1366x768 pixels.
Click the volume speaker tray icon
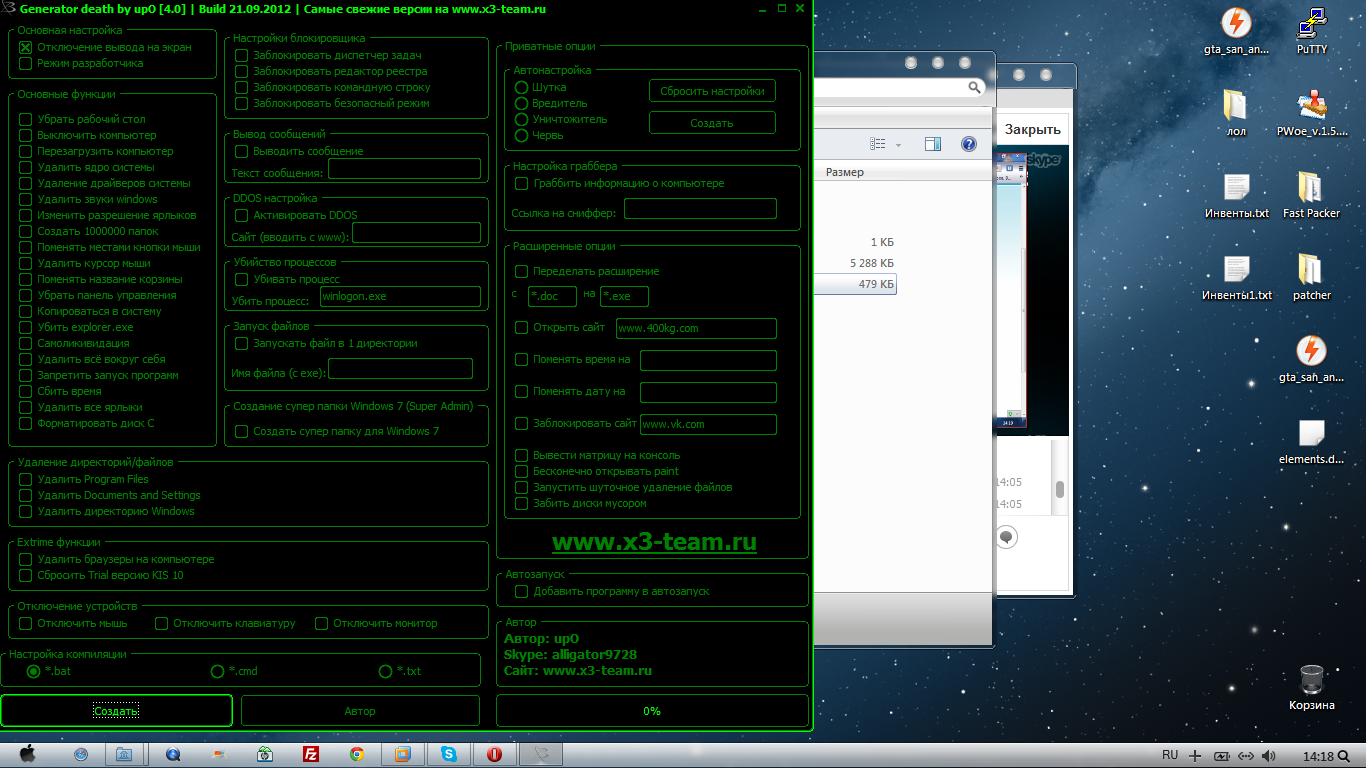click(x=1269, y=756)
